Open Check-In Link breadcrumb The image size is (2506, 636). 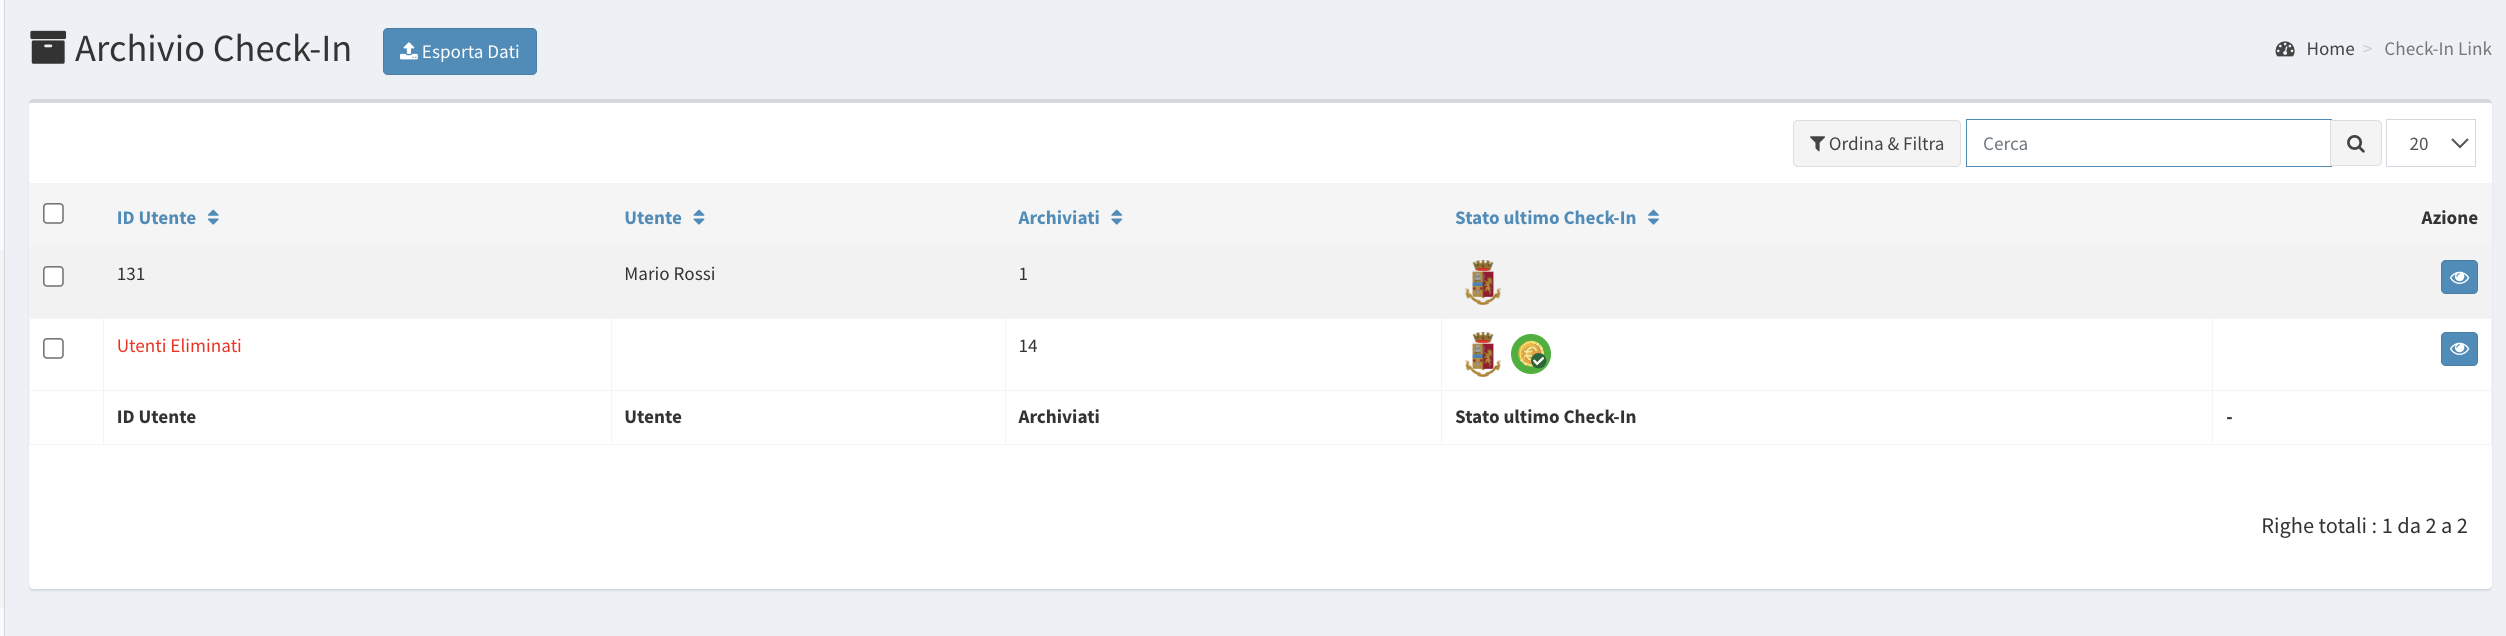coord(2437,49)
